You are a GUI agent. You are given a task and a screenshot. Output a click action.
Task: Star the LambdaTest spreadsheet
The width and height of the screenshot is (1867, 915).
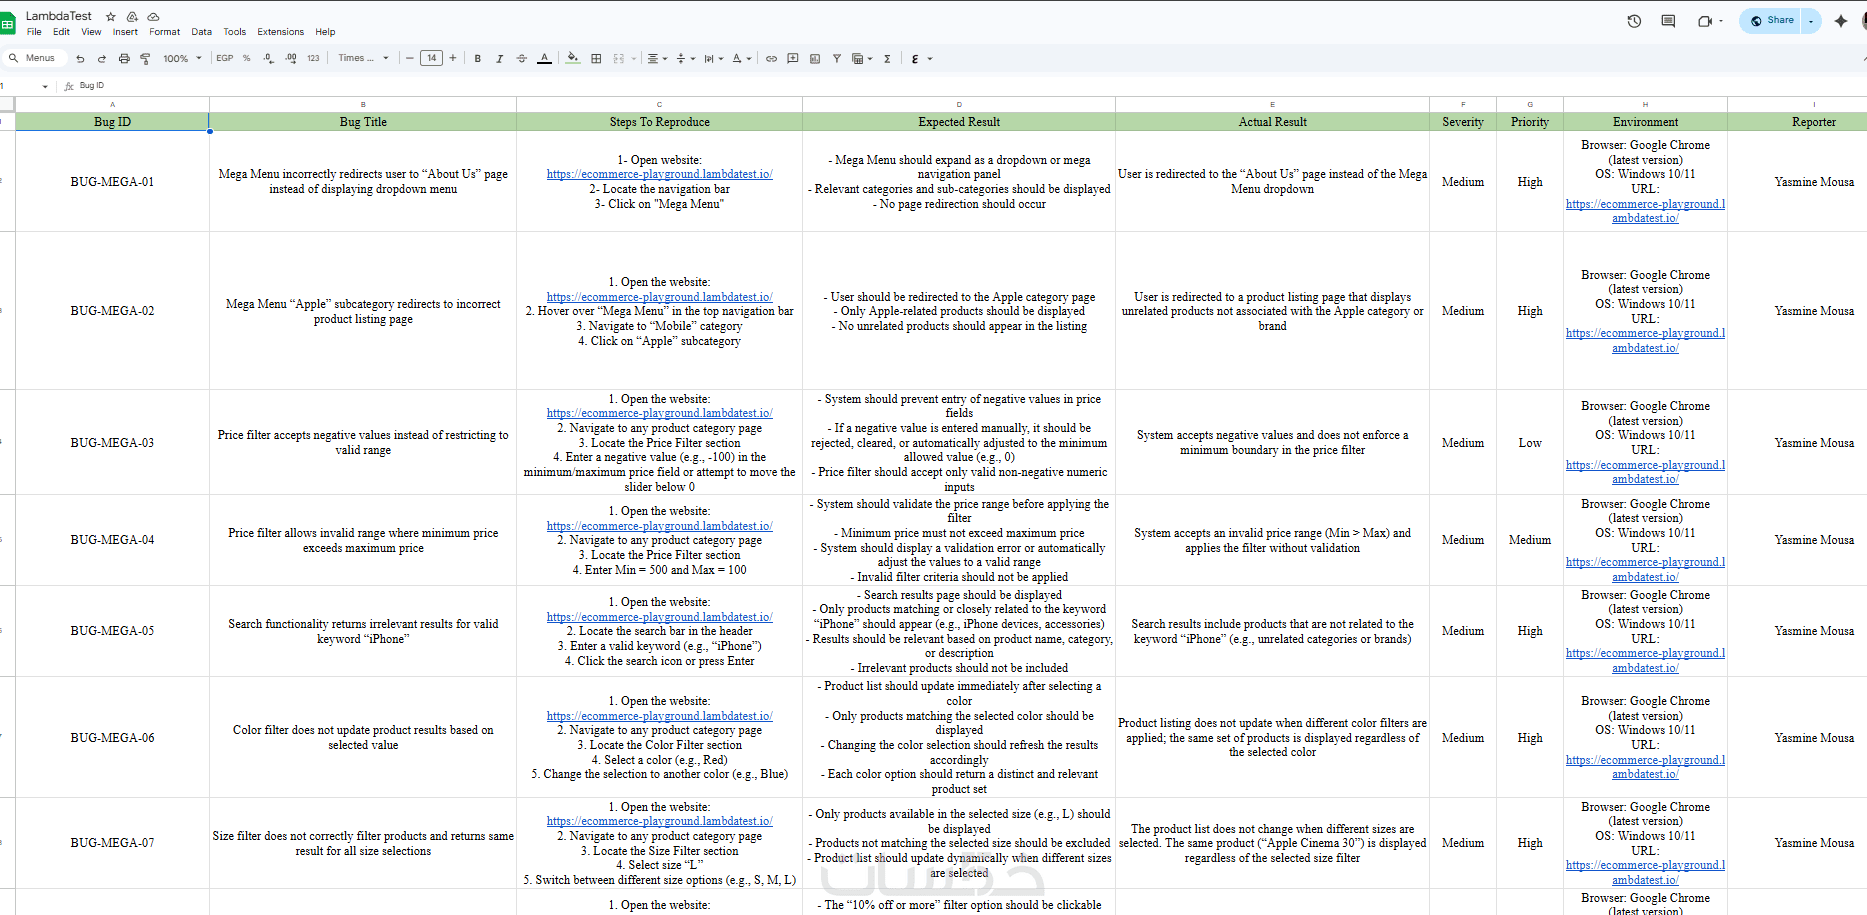pos(111,16)
